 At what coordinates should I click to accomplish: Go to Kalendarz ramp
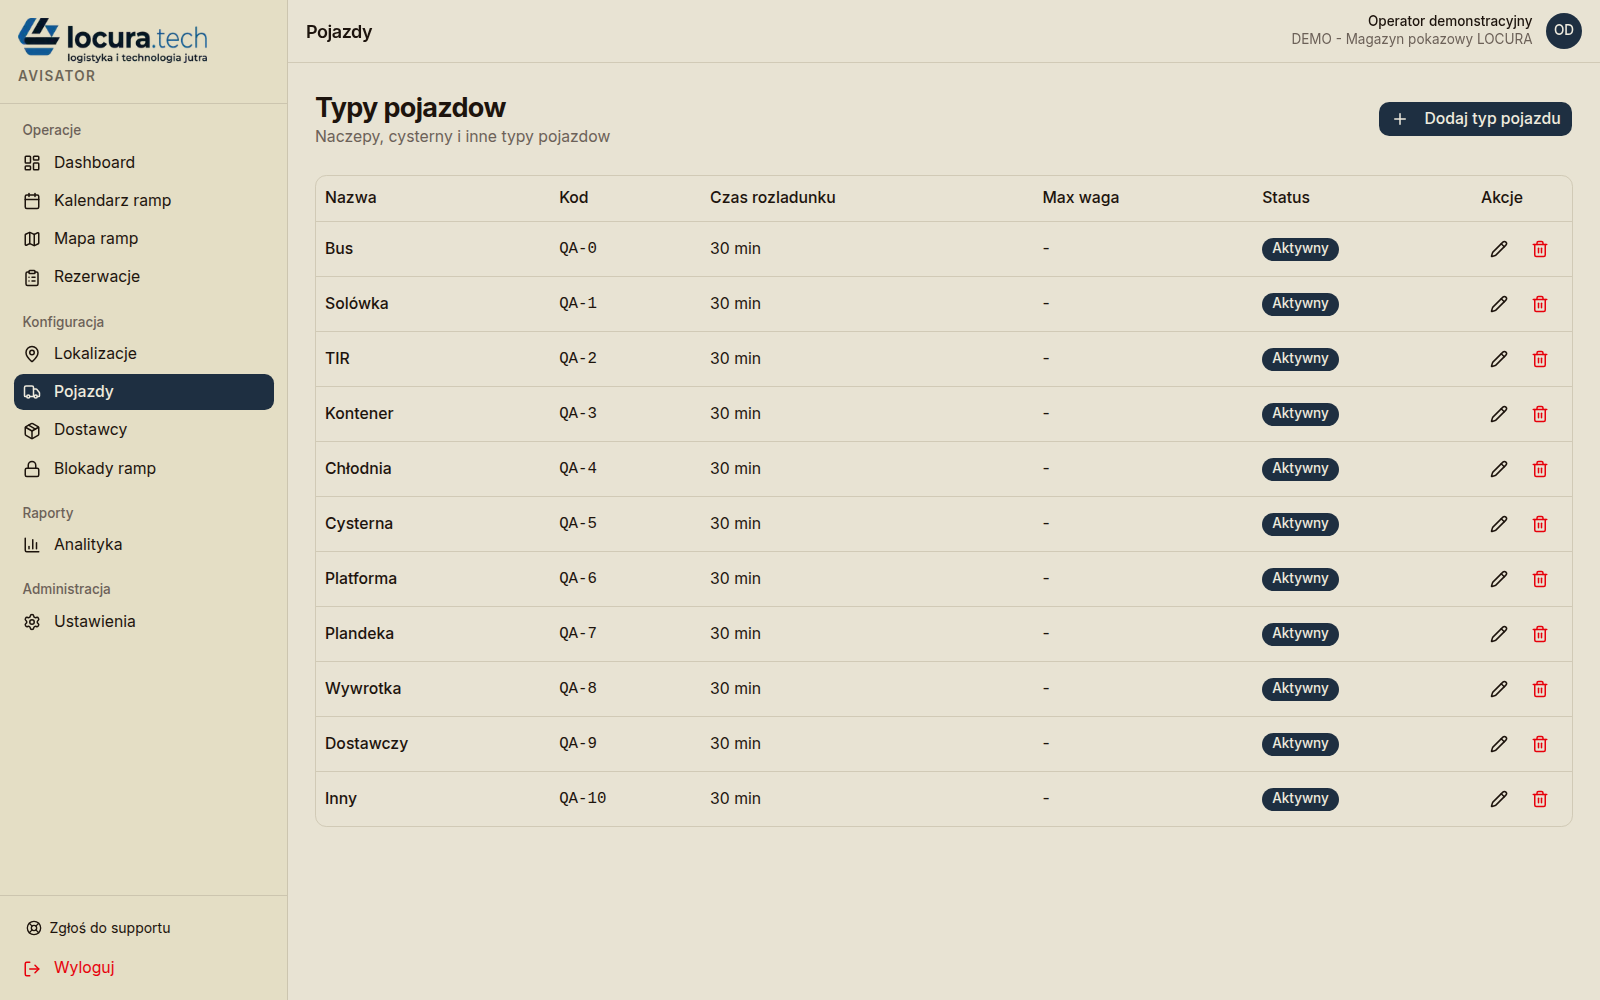pyautogui.click(x=144, y=201)
